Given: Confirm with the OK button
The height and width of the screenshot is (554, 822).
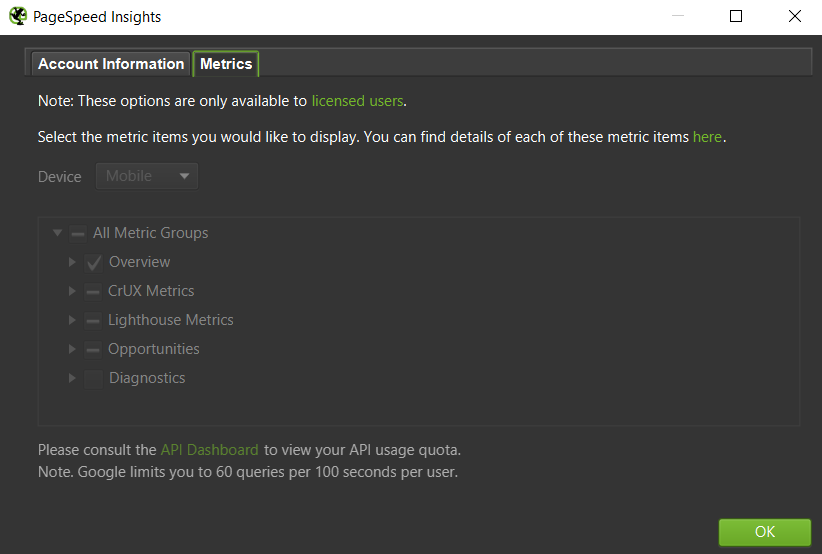Looking at the screenshot, I should click(764, 531).
